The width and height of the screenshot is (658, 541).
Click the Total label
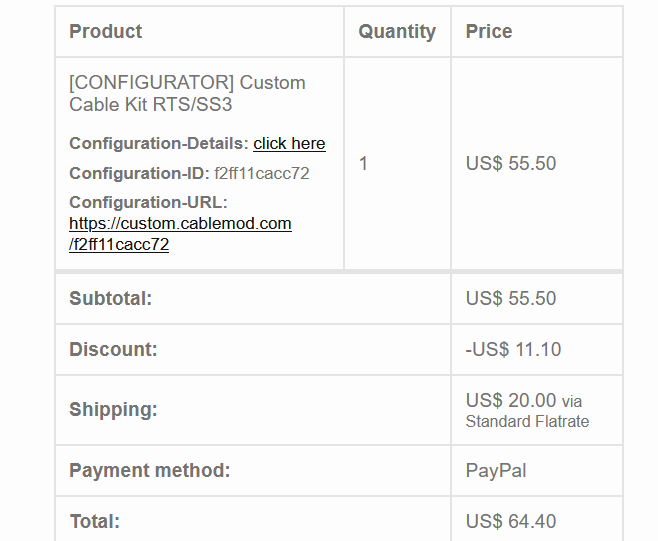[94, 521]
